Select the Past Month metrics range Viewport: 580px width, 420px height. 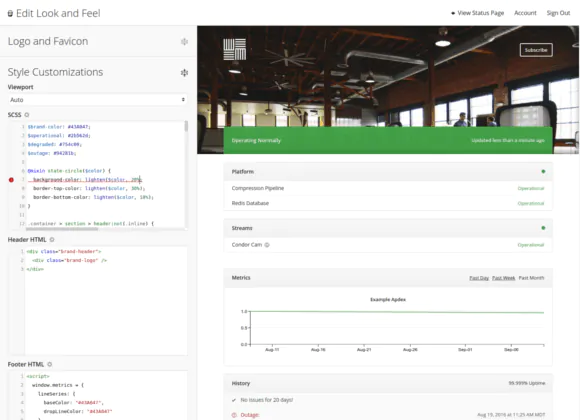pos(531,278)
